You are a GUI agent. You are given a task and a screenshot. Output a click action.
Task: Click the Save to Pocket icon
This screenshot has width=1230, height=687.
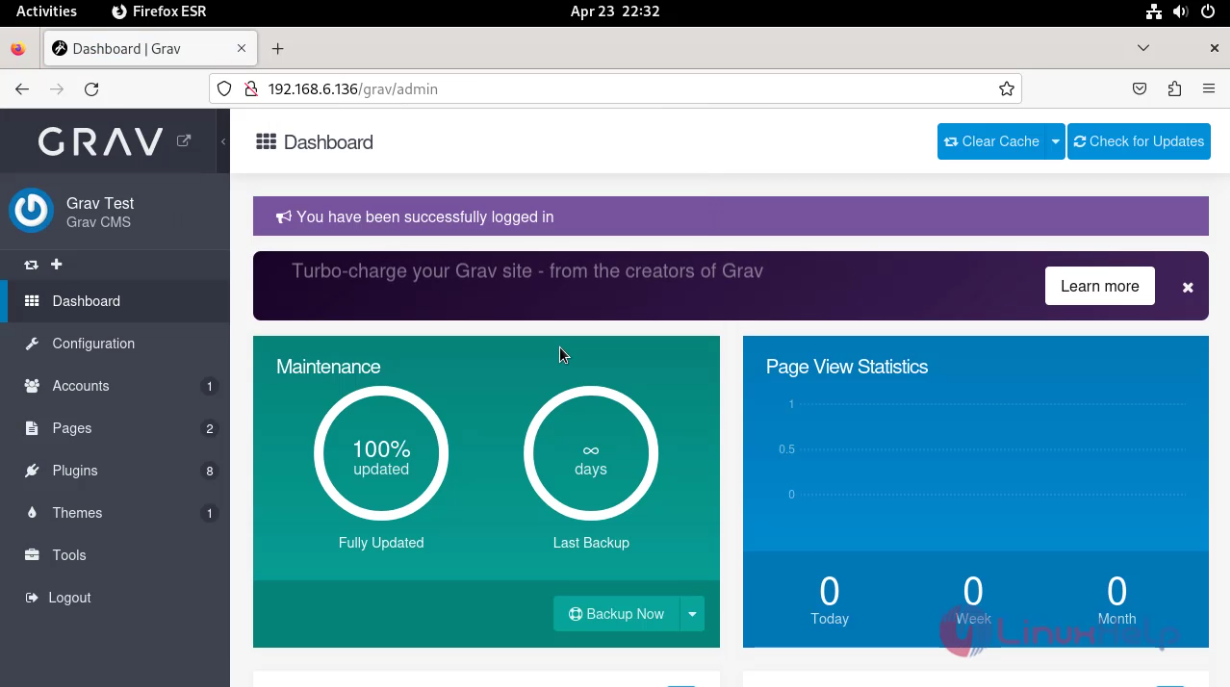(x=1139, y=89)
